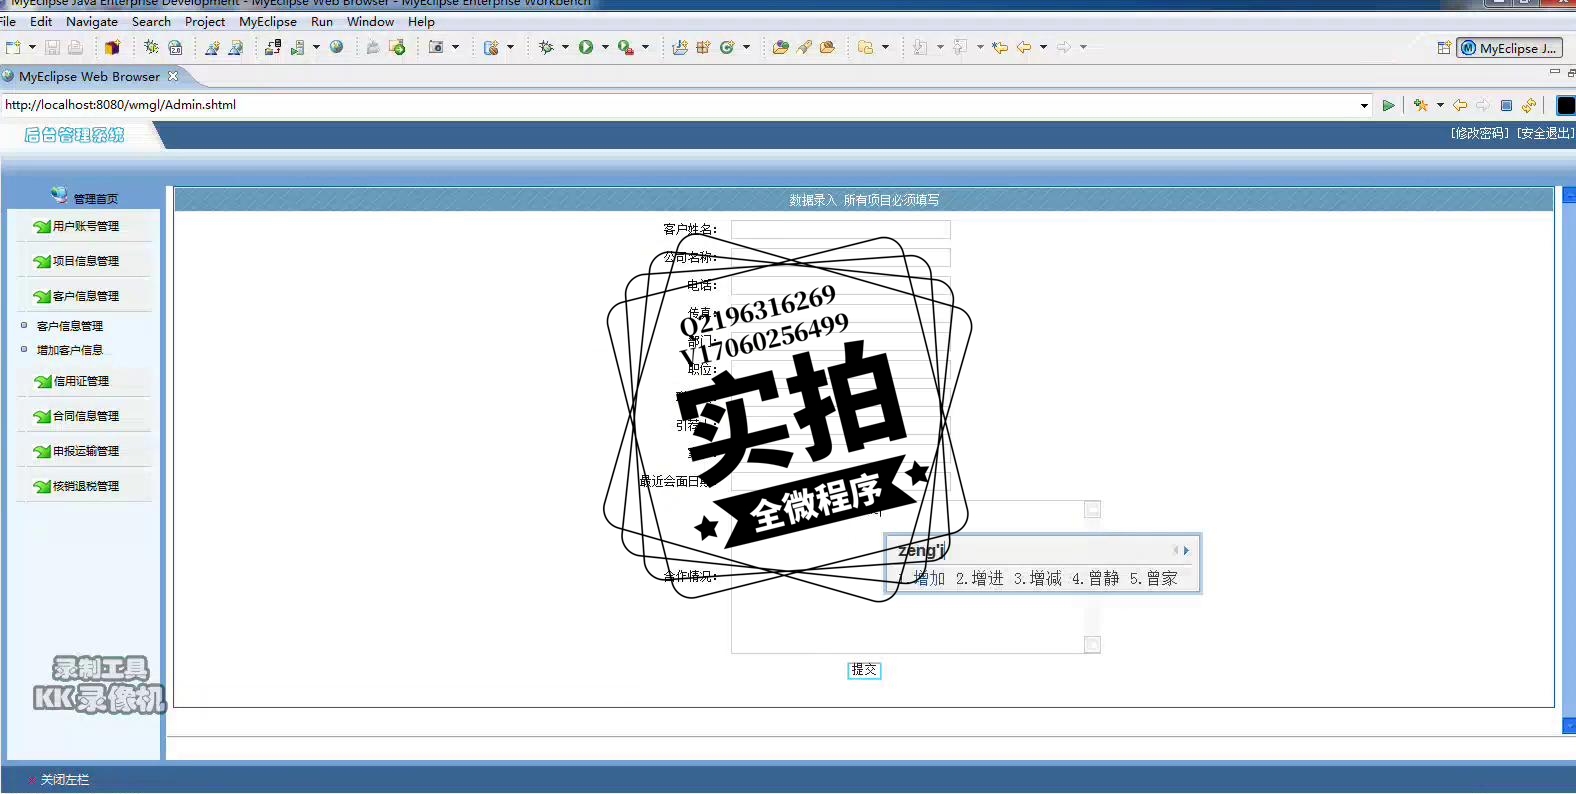Click the green Run play icon

tap(586, 47)
